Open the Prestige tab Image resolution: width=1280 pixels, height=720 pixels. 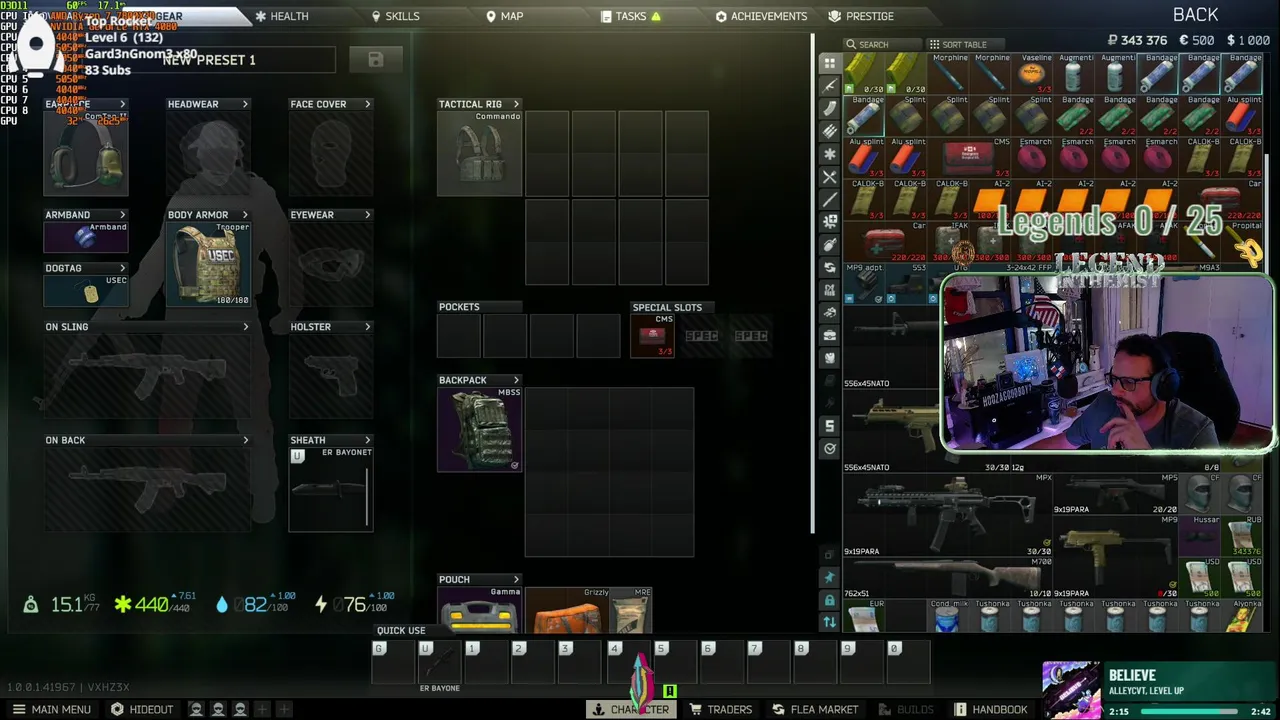click(861, 16)
